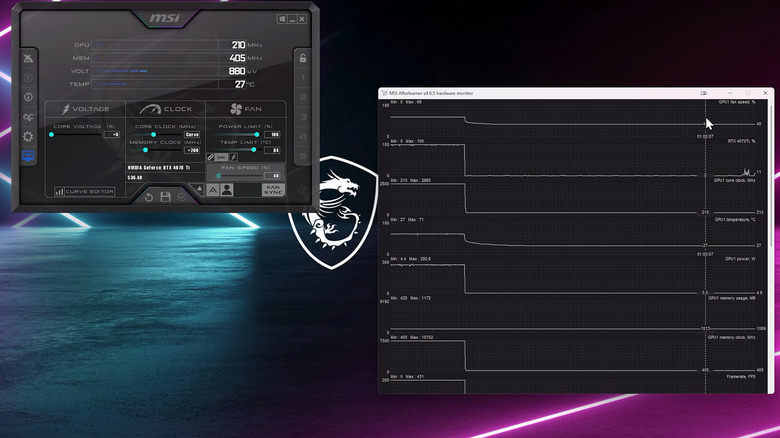This screenshot has width=780, height=438.
Task: Open the MSI Kombustor jet icon in sidebar
Action: (x=28, y=58)
